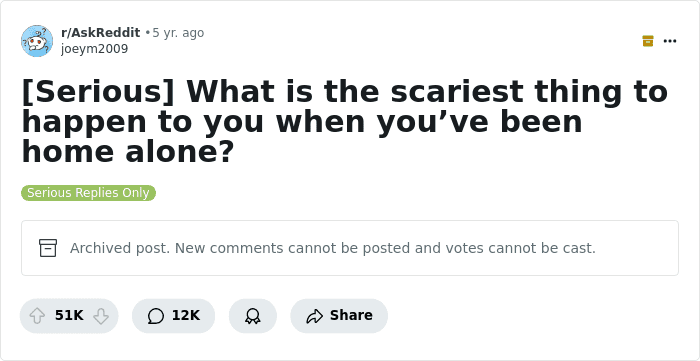Click the Share arrow icon

click(x=314, y=316)
